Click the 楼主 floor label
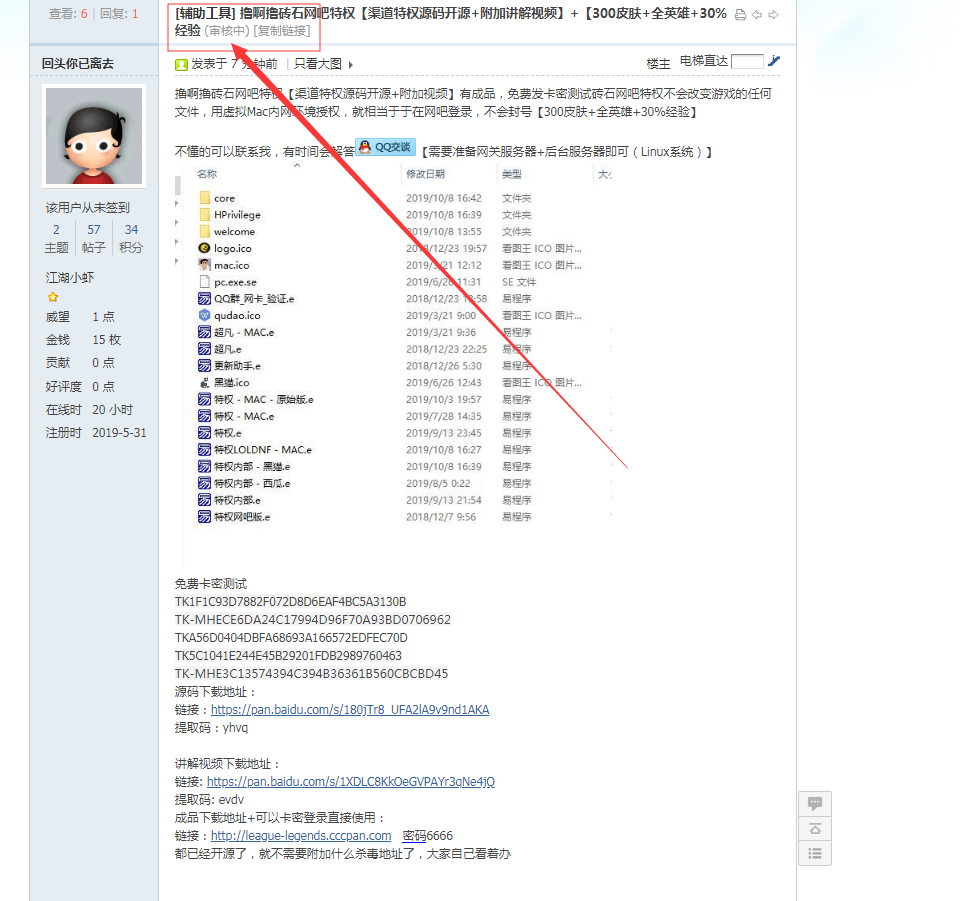 coord(659,63)
